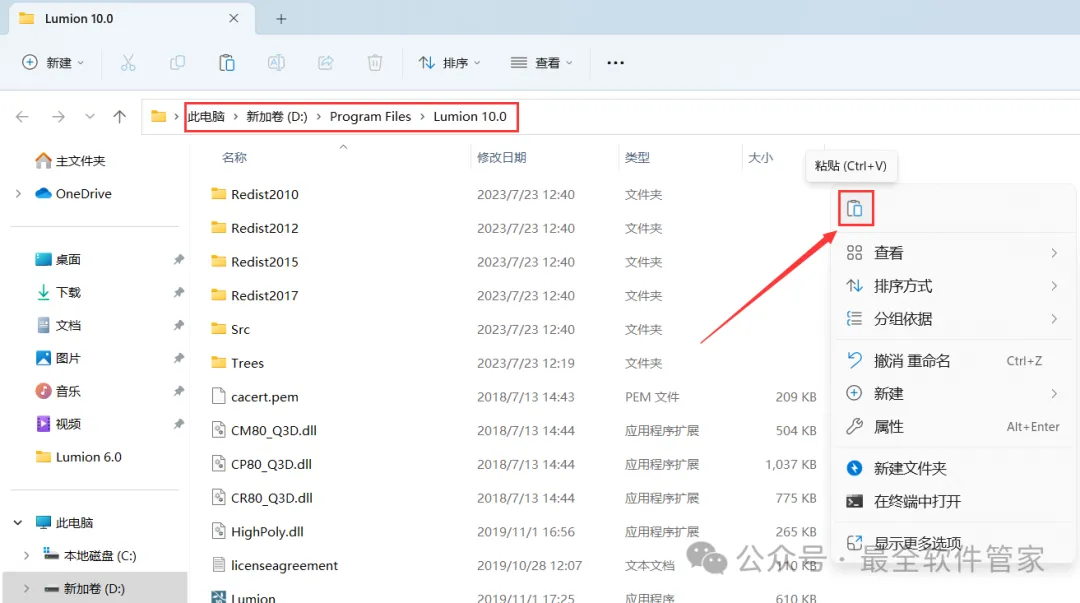The image size is (1080, 603).
Task: Open Group by (分组依据) in context menu
Action: pos(954,319)
